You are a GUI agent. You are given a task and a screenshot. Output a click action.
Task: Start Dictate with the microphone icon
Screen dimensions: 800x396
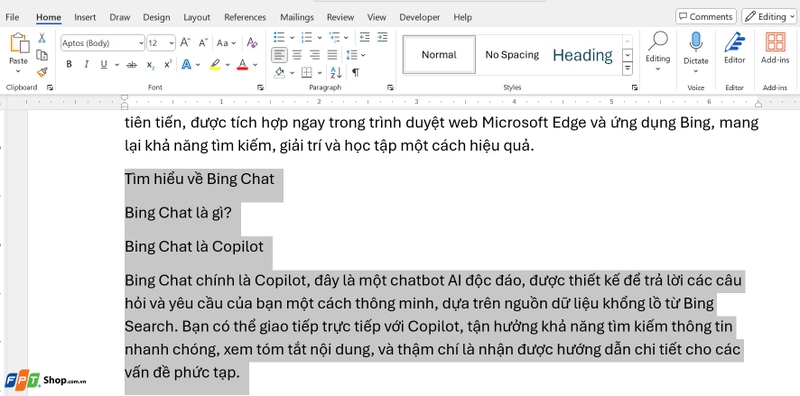click(696, 42)
